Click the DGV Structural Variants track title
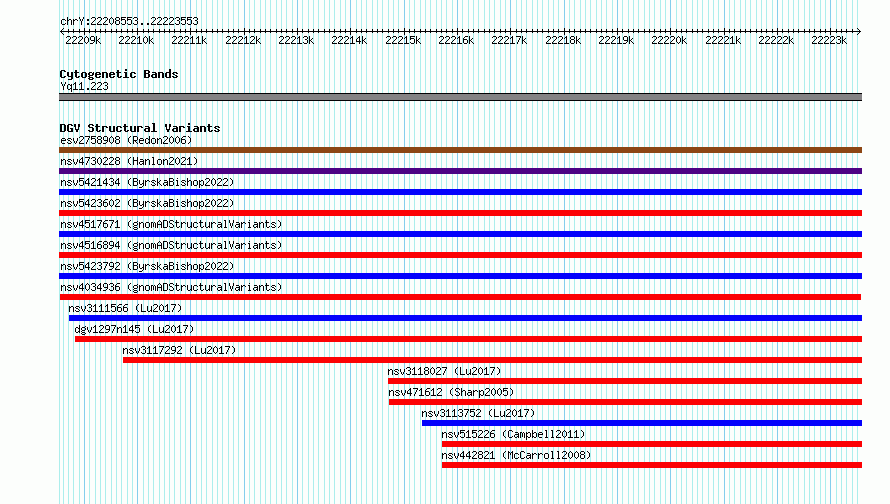 pos(140,128)
